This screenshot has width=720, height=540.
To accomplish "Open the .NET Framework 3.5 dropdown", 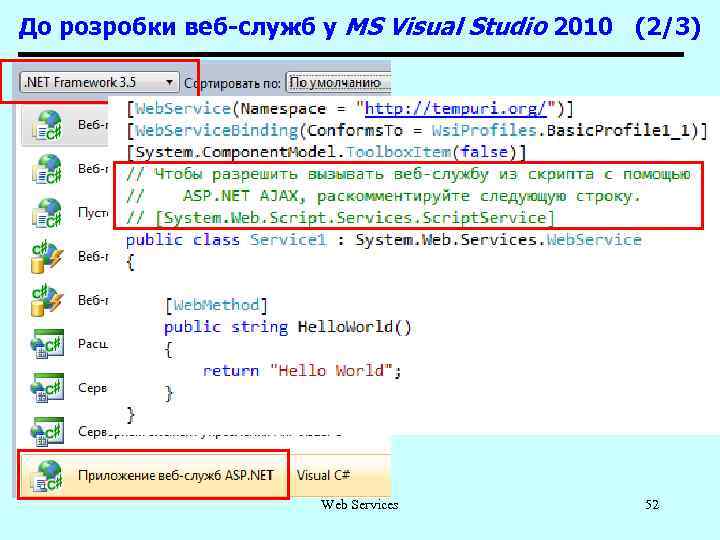I will tap(99, 83).
